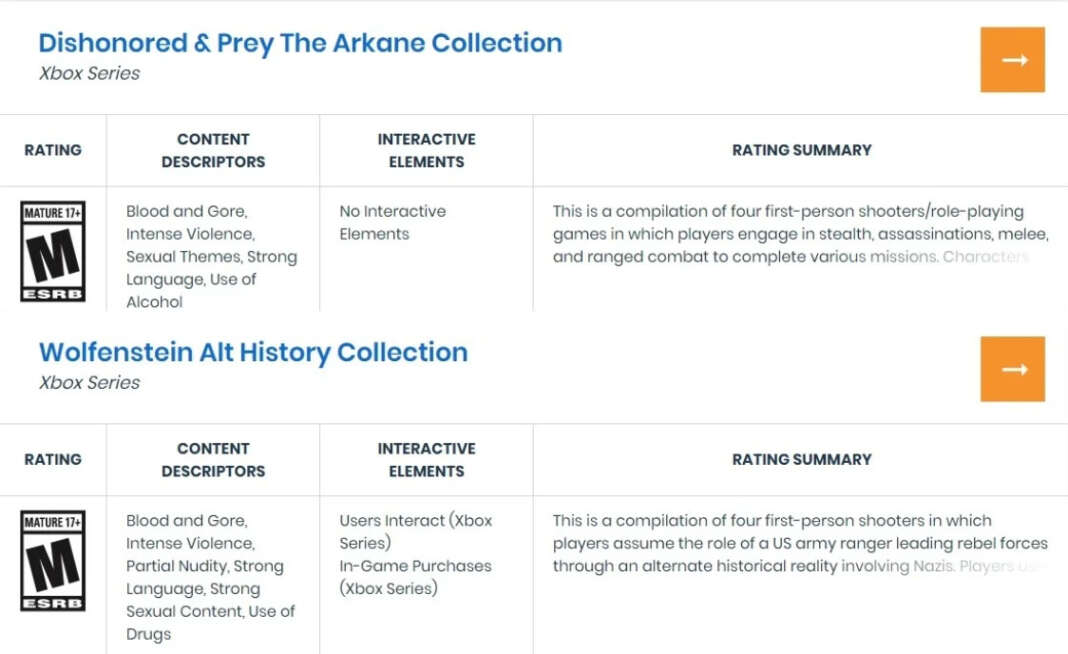
Task: Select the Interactive Elements header in the Dishonored table
Action: coord(426,150)
